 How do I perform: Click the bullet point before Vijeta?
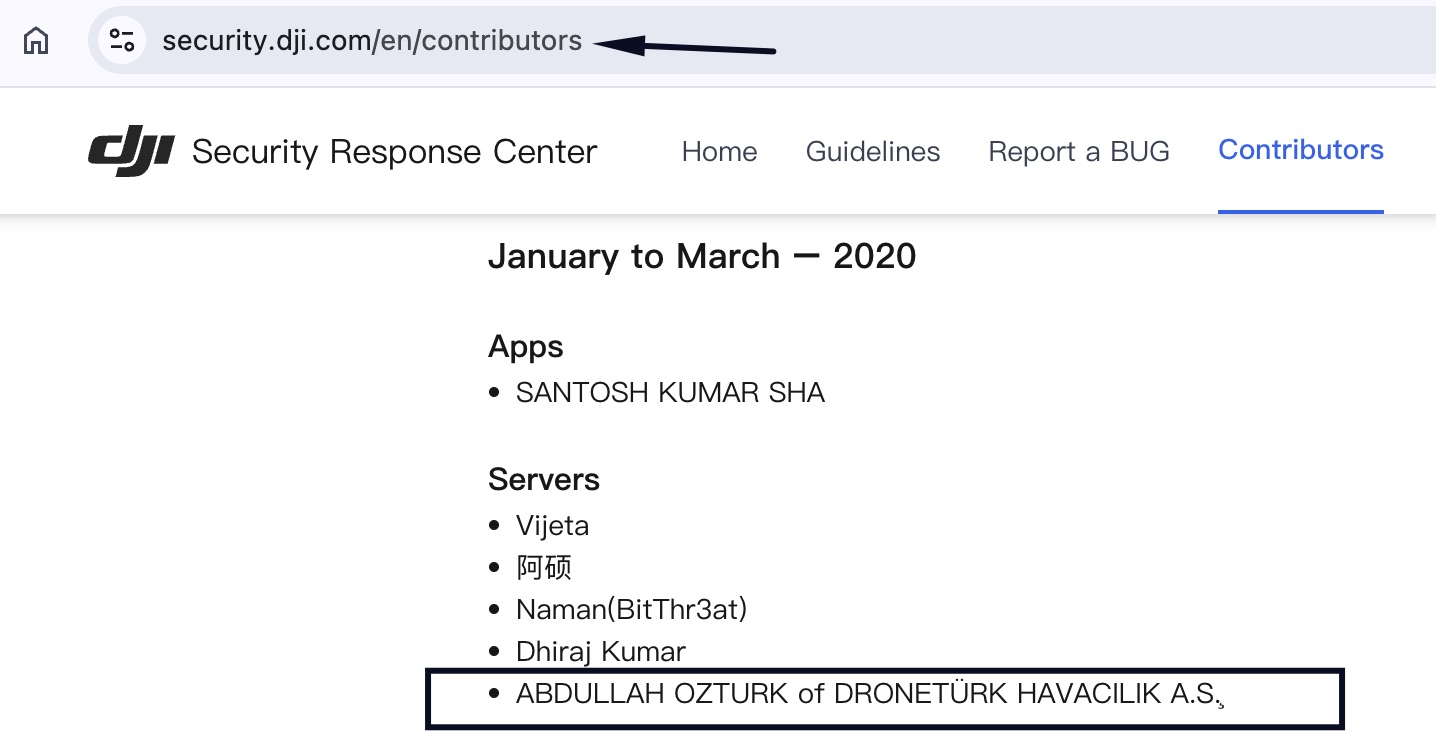click(494, 526)
